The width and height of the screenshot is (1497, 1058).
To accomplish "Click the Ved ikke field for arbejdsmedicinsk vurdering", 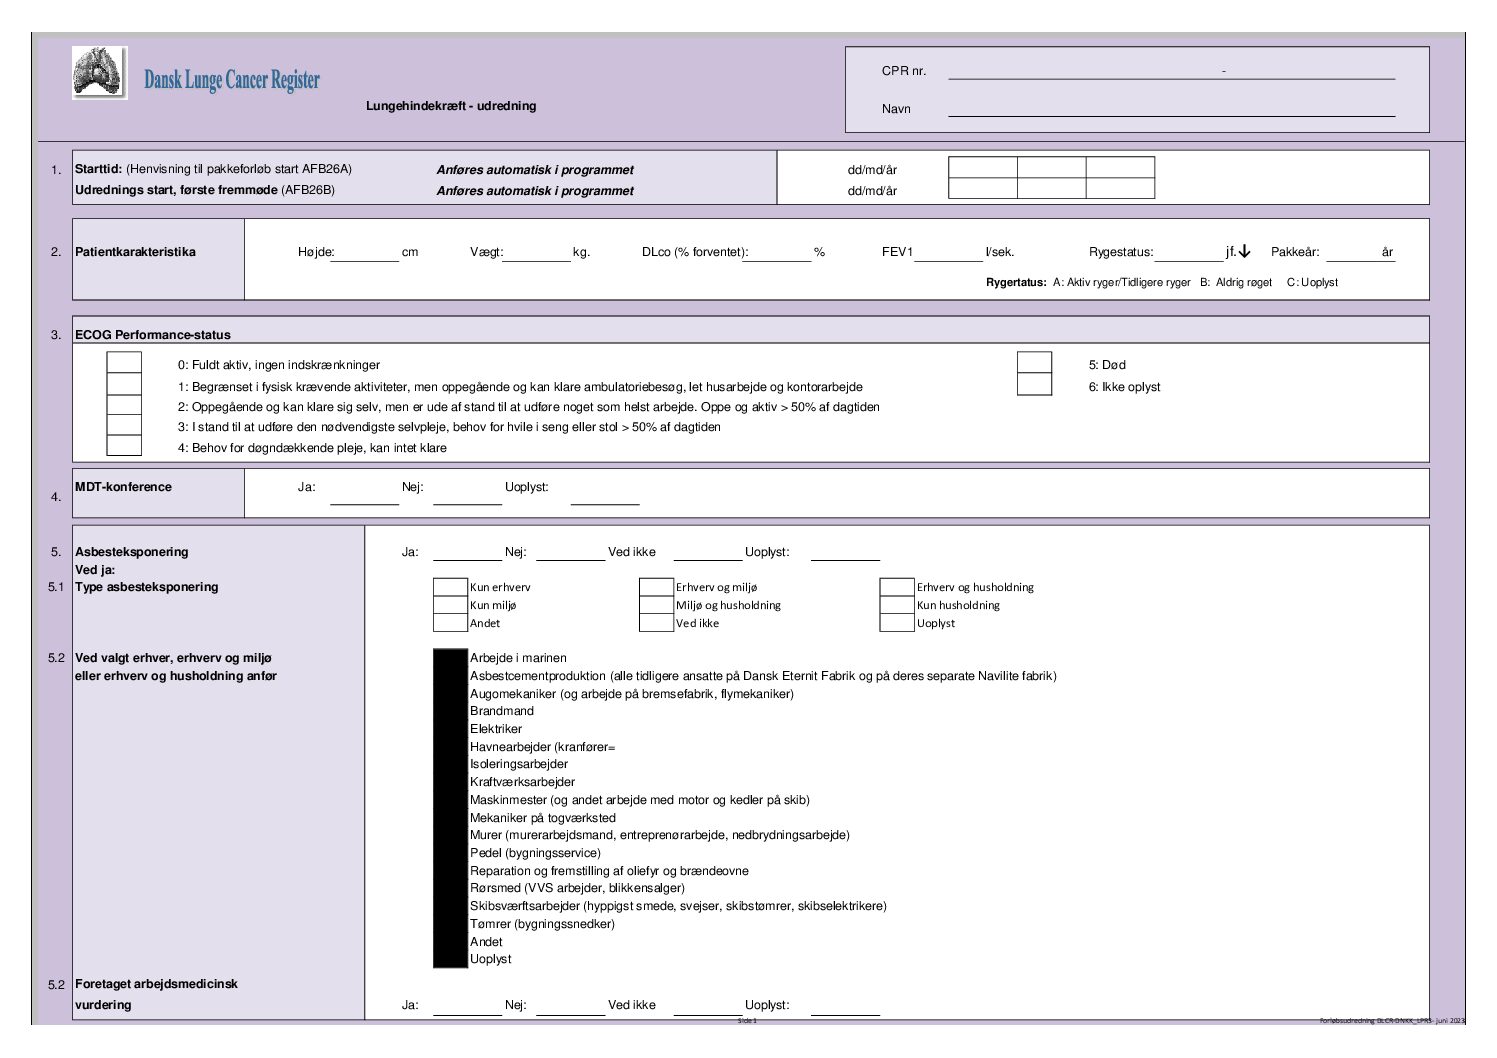I will point(708,1005).
